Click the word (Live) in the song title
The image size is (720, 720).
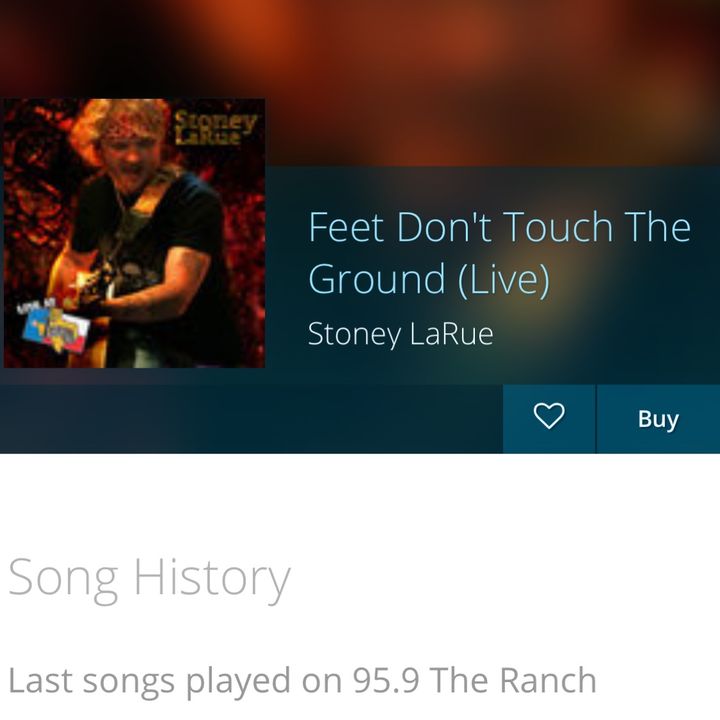pos(504,279)
